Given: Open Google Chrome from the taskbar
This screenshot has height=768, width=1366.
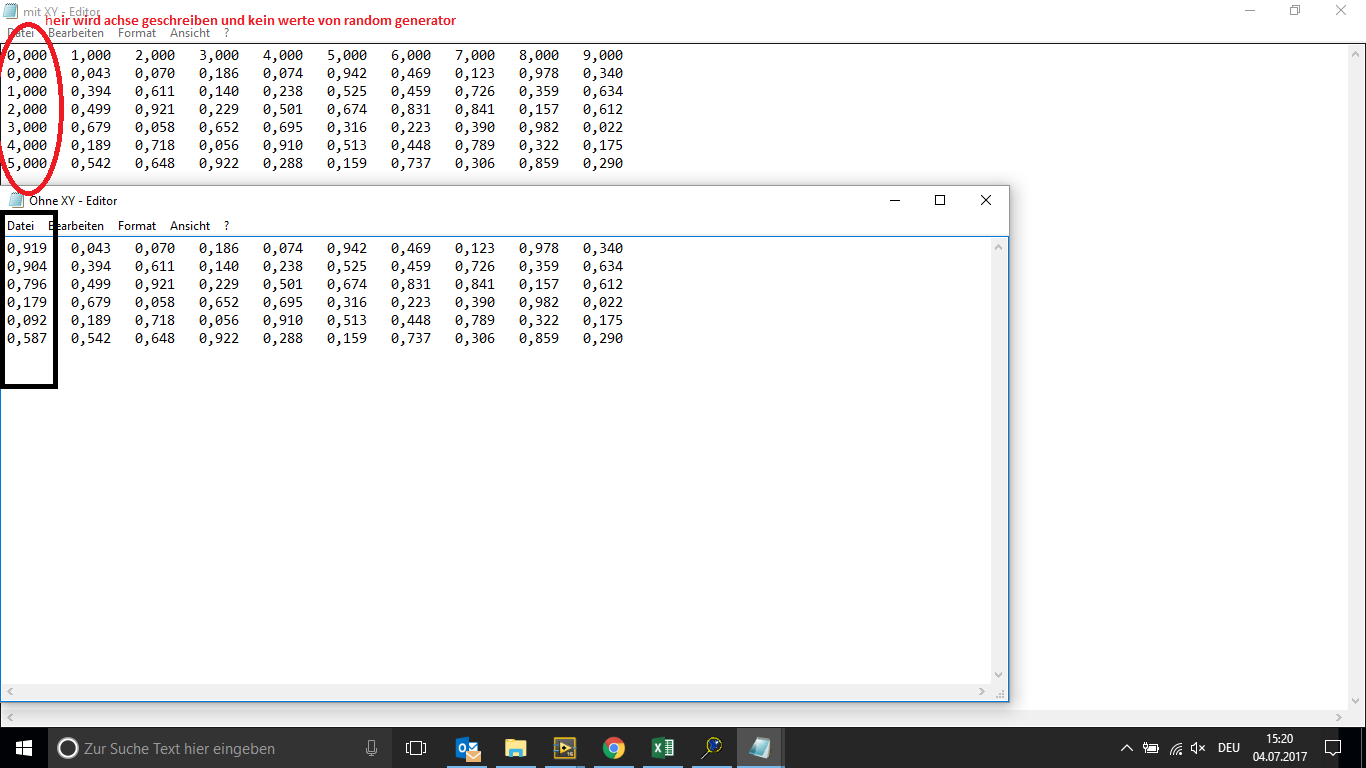Looking at the screenshot, I should (x=613, y=748).
